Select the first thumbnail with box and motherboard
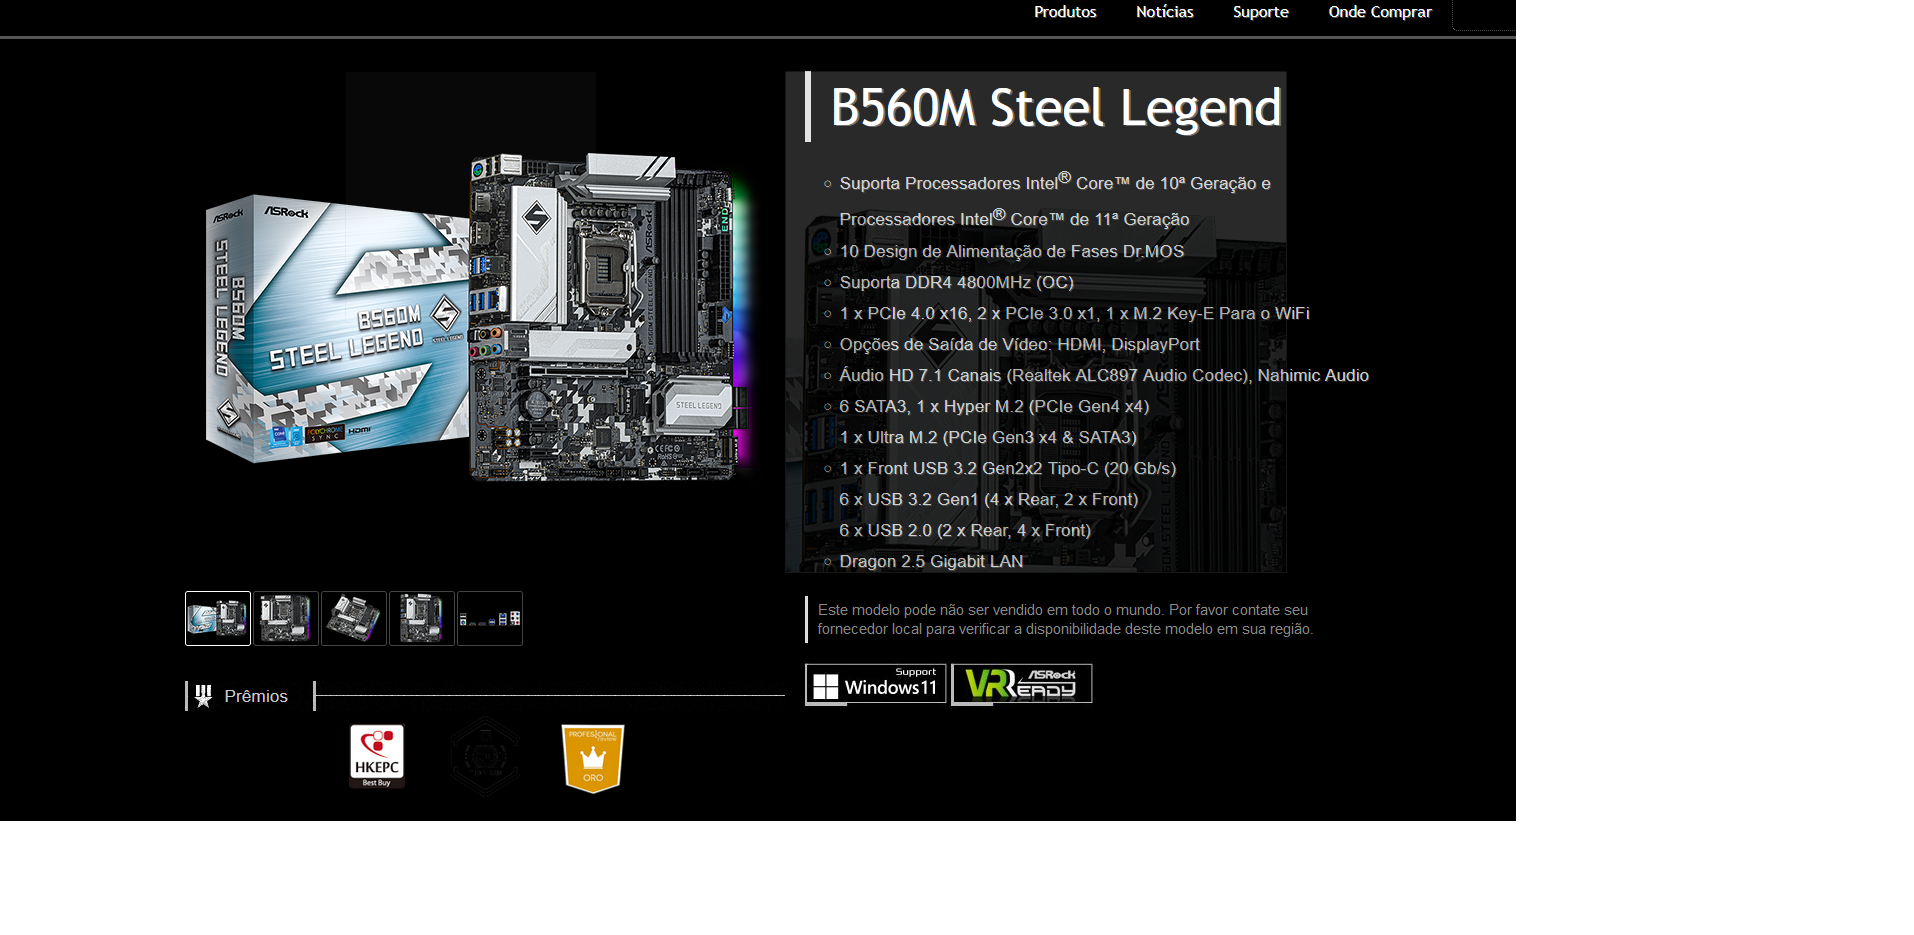 pos(218,618)
